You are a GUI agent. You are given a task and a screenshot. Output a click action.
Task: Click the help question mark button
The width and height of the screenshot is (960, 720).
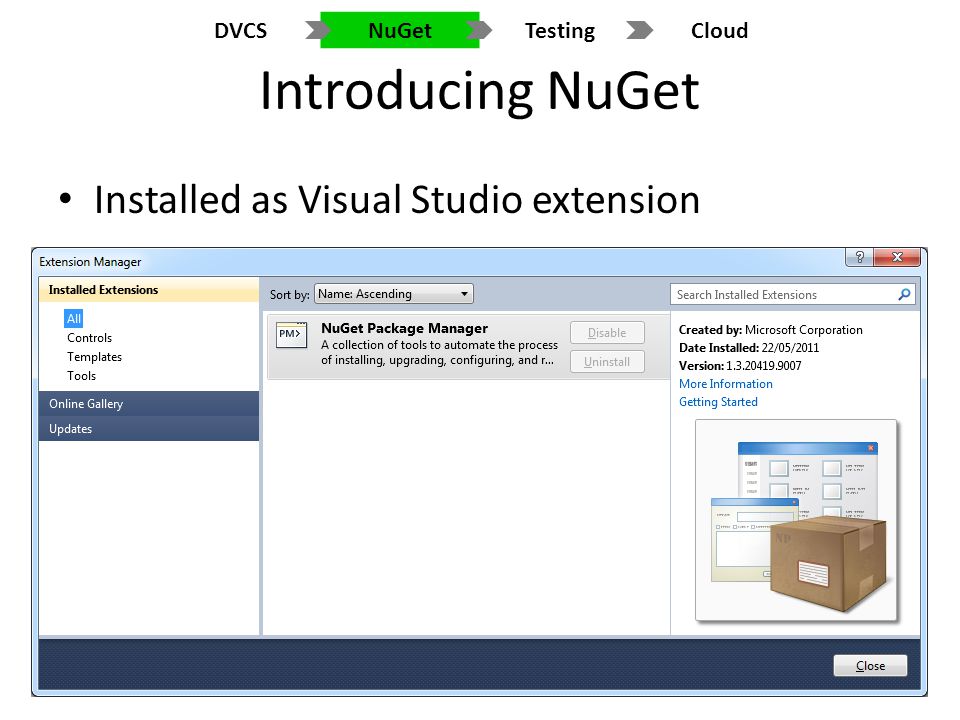tap(860, 257)
